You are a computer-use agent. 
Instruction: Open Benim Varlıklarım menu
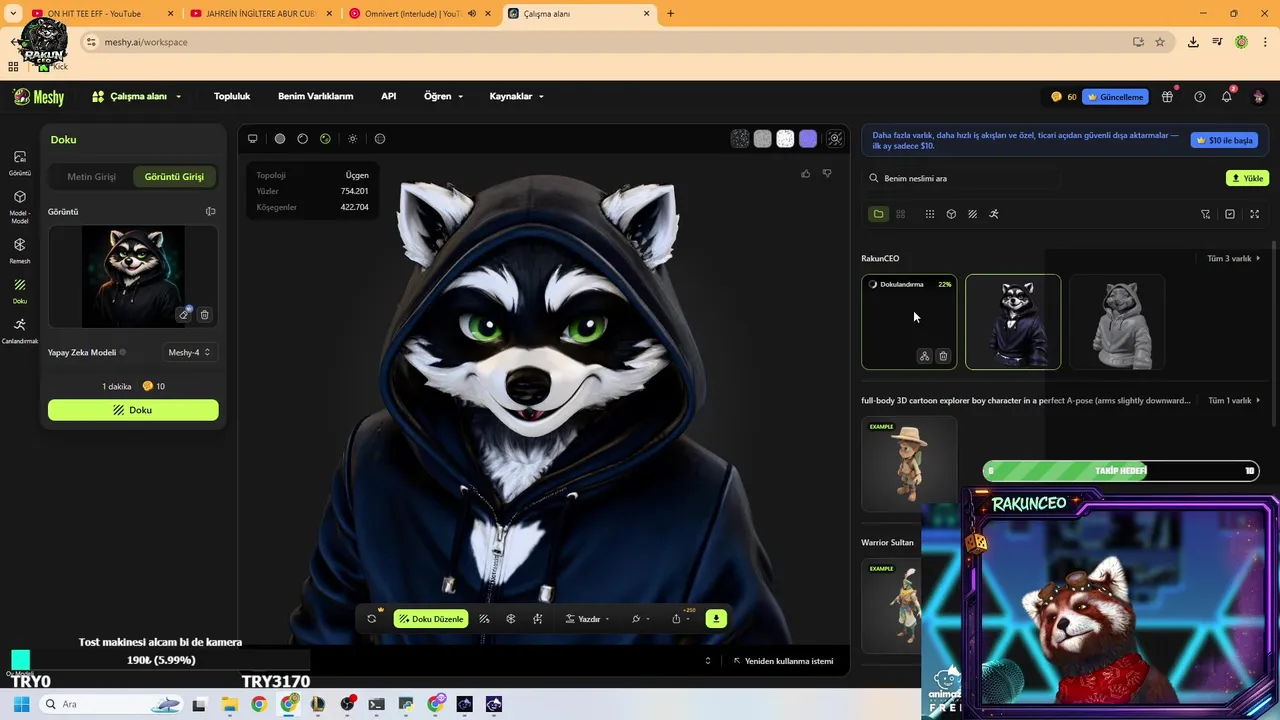[316, 97]
